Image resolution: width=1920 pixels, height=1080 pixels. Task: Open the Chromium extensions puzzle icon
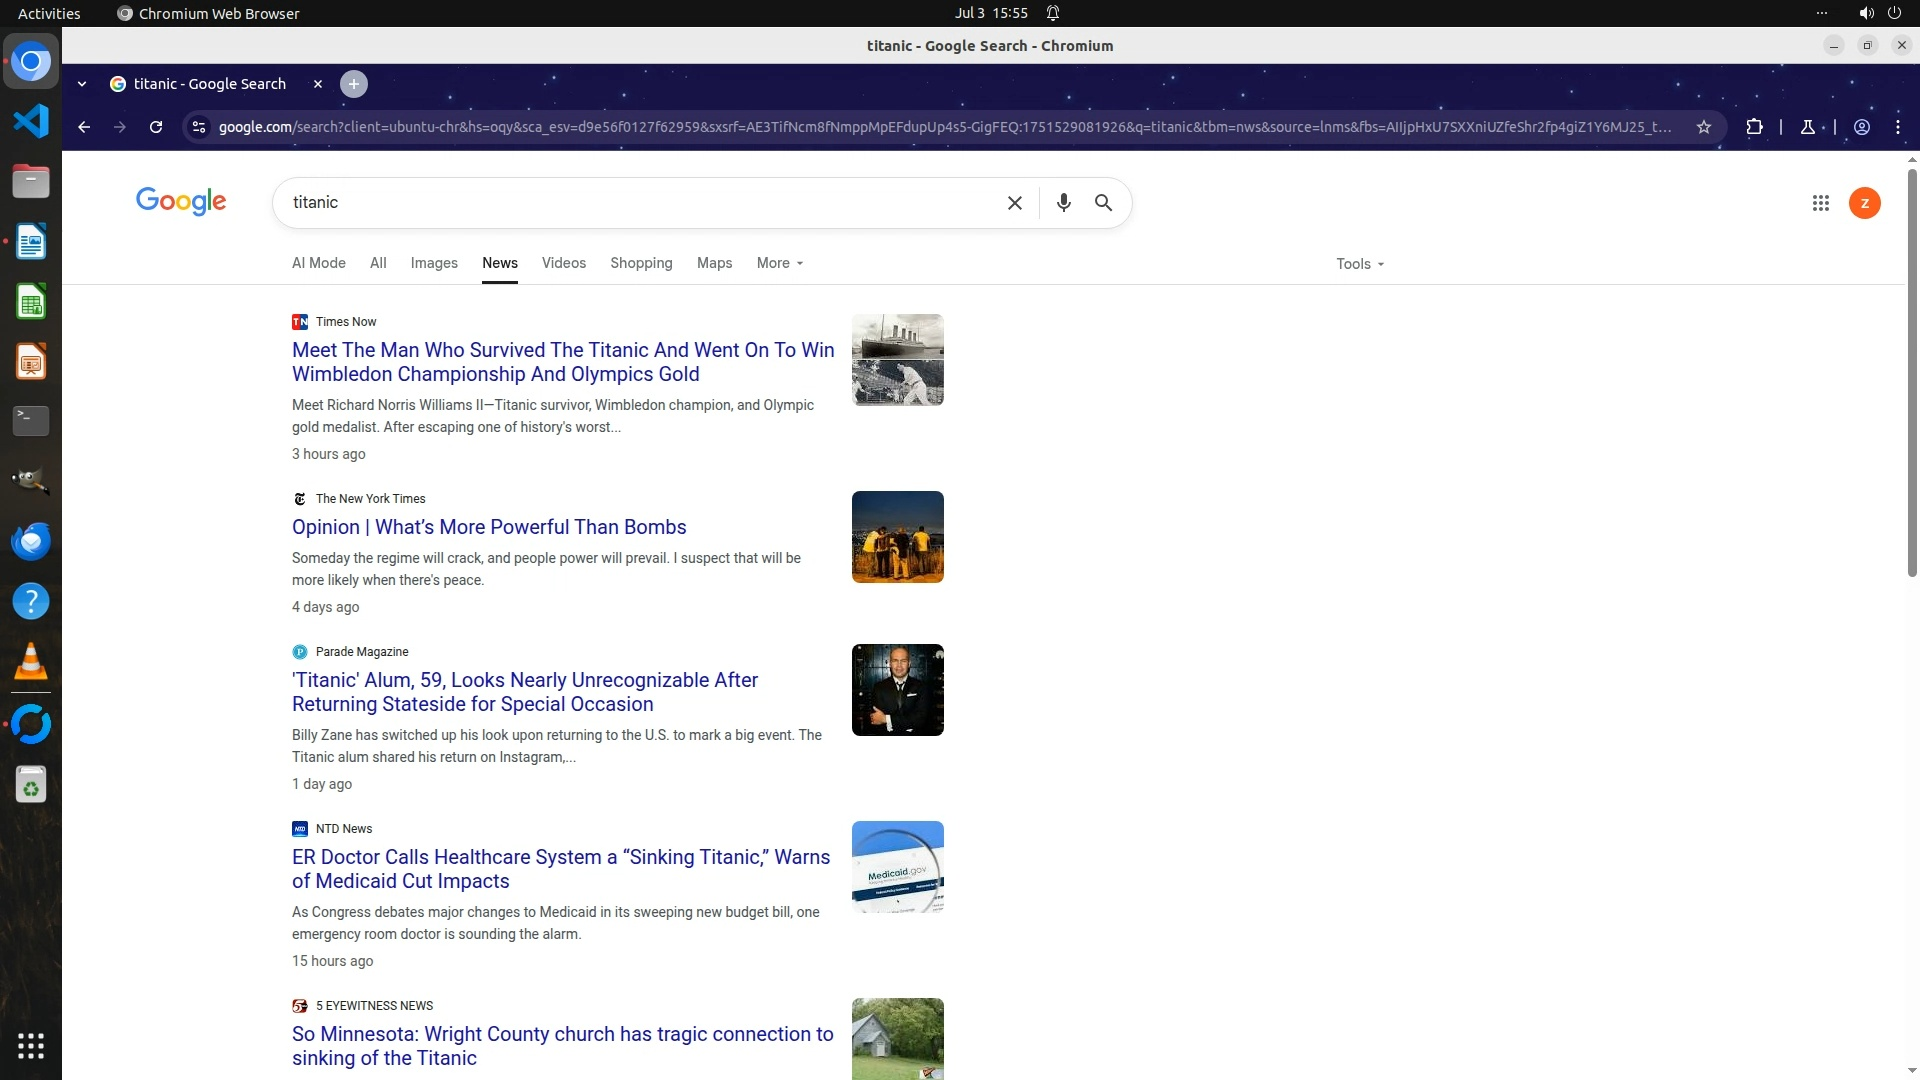coord(1754,127)
